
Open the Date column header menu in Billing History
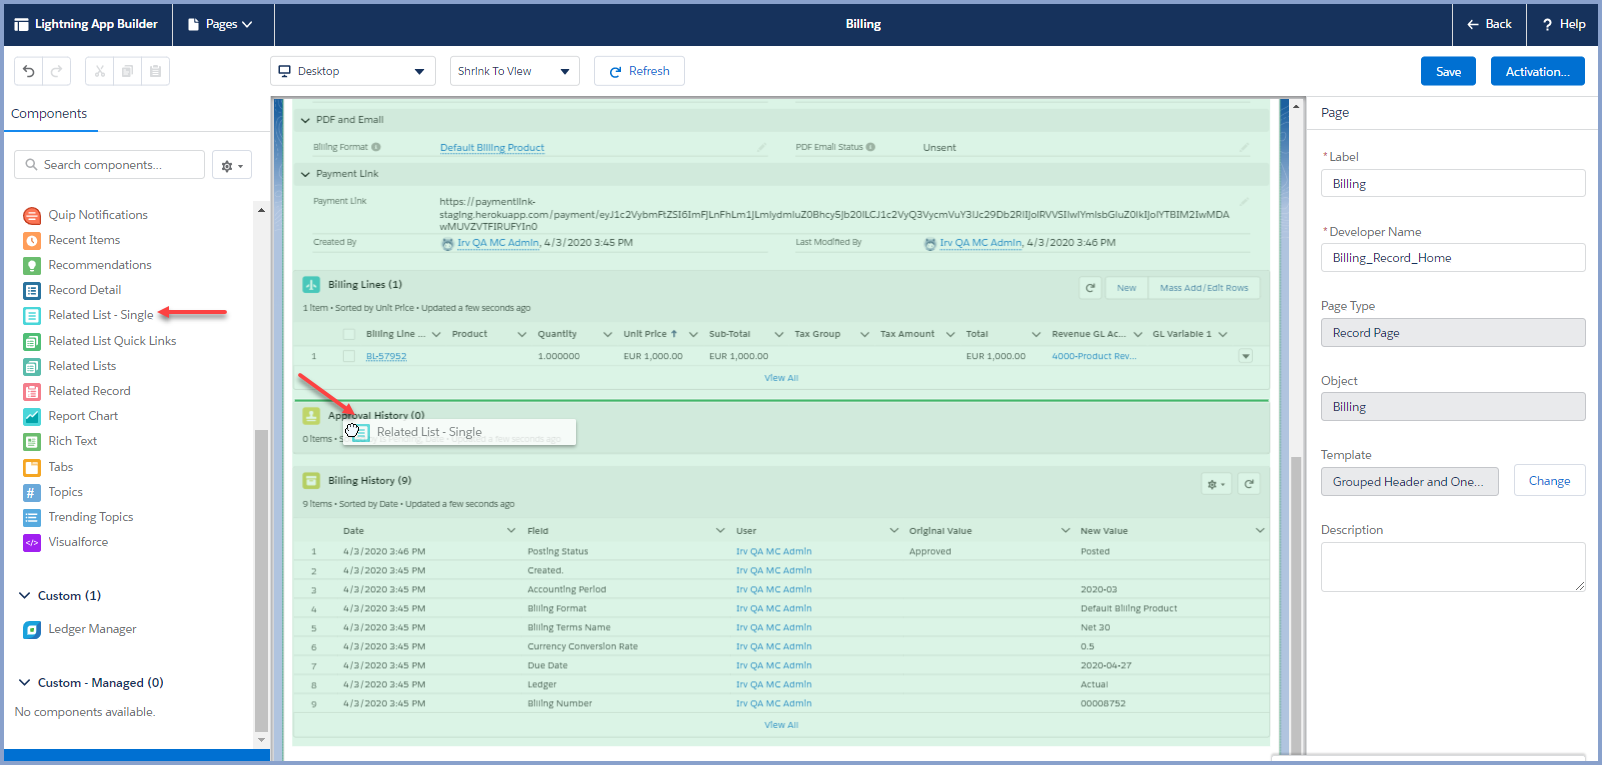pyautogui.click(x=511, y=531)
